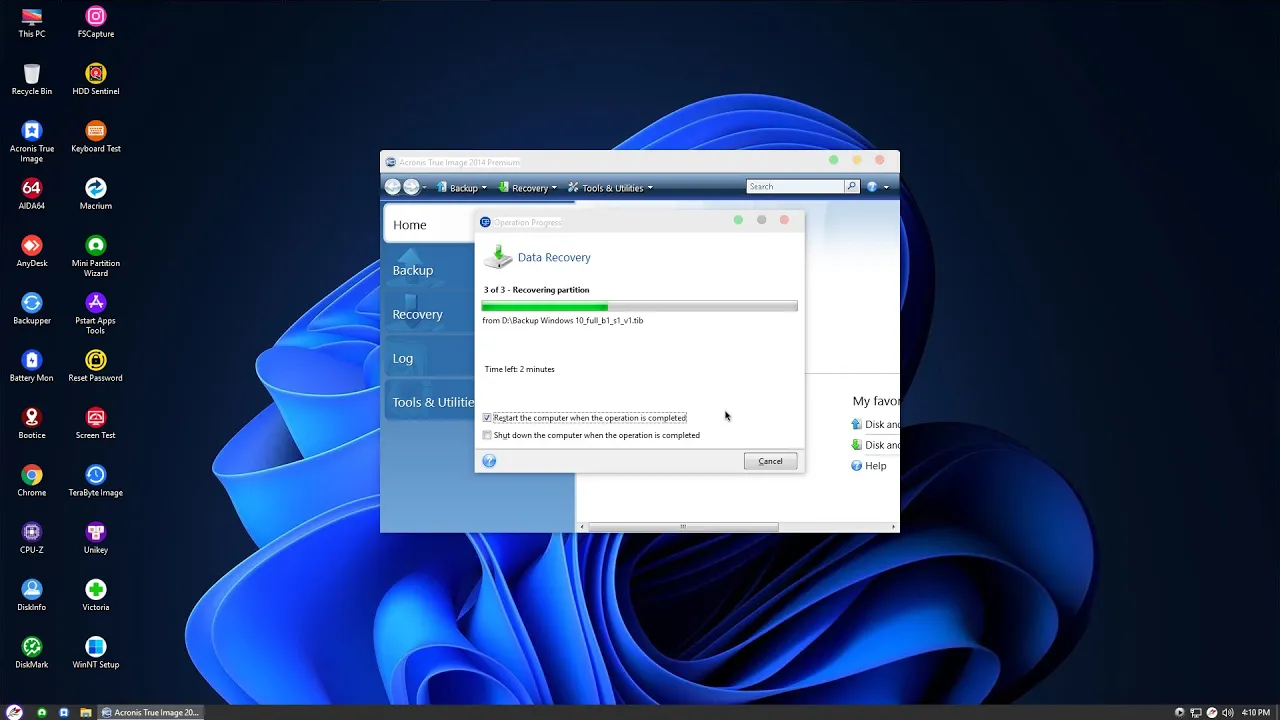Click the scrollbar left arrow in Acronis
Viewport: 1280px width, 720px height.
point(582,527)
